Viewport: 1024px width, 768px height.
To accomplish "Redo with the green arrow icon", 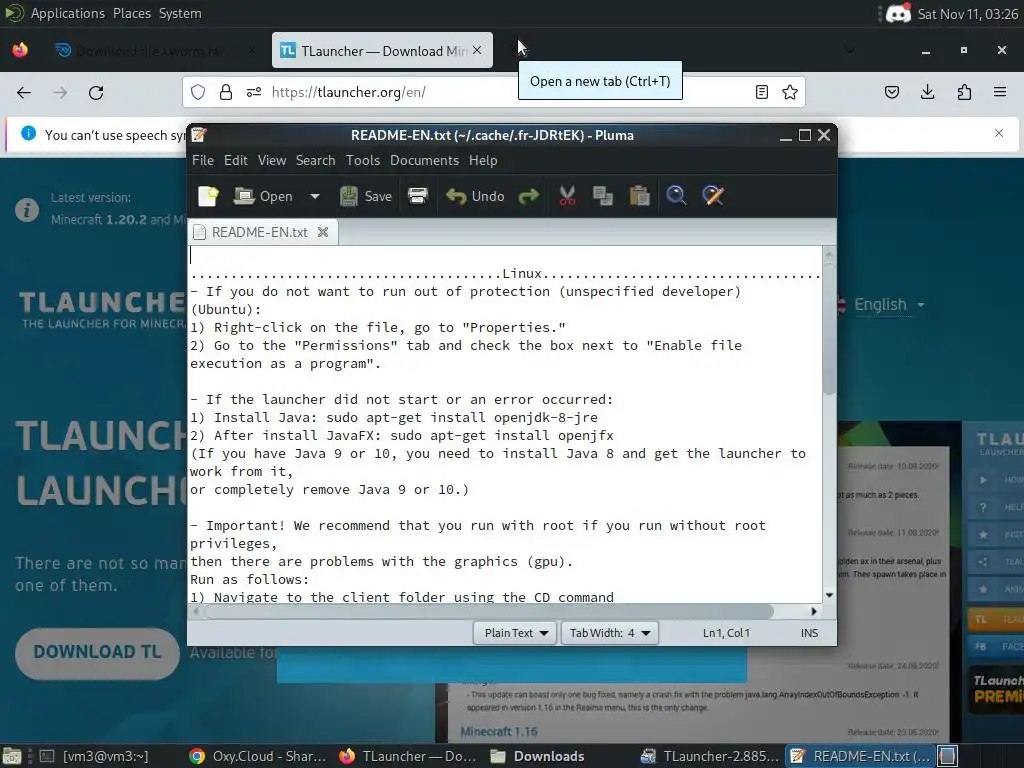I will click(x=528, y=196).
